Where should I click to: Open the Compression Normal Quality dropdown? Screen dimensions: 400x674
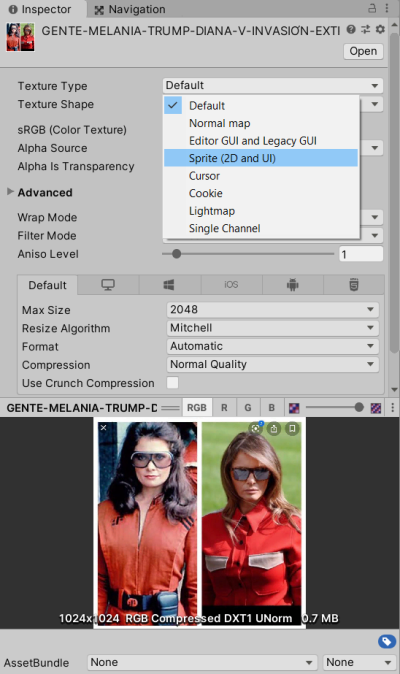coord(272,365)
